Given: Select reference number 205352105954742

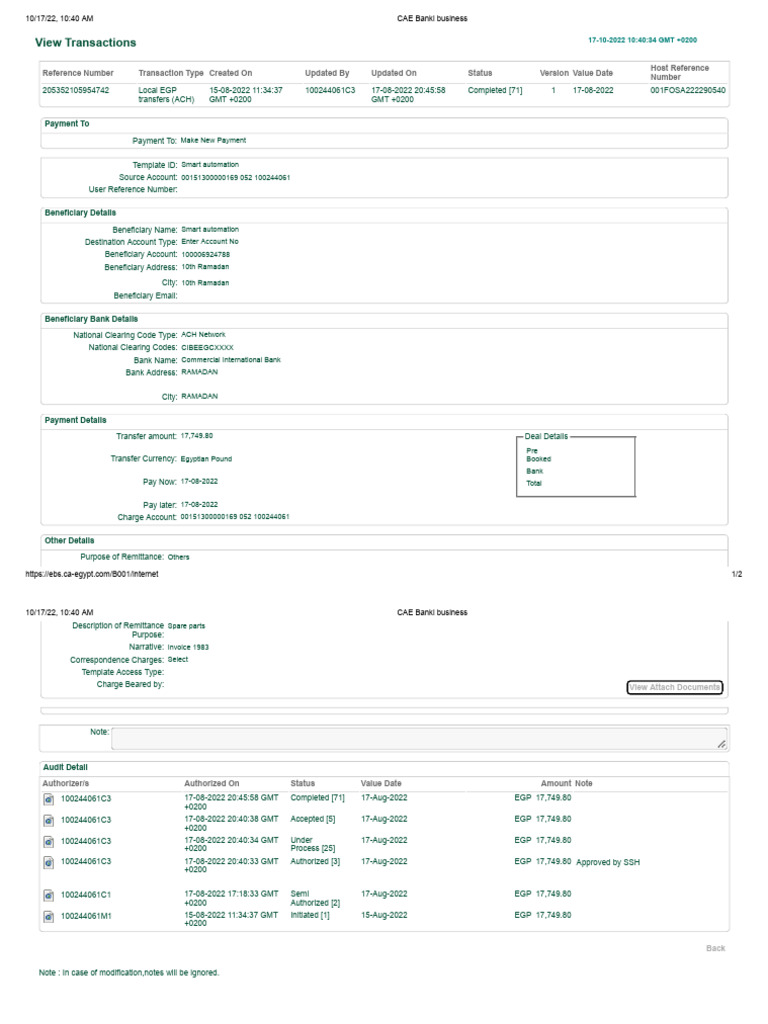Looking at the screenshot, I should (x=76, y=90).
